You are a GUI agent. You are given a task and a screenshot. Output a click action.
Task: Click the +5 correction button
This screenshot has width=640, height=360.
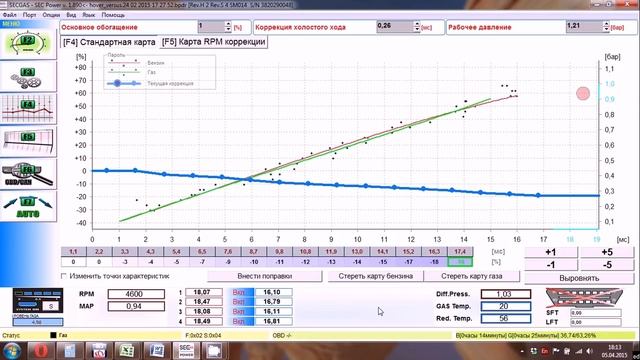click(x=607, y=252)
